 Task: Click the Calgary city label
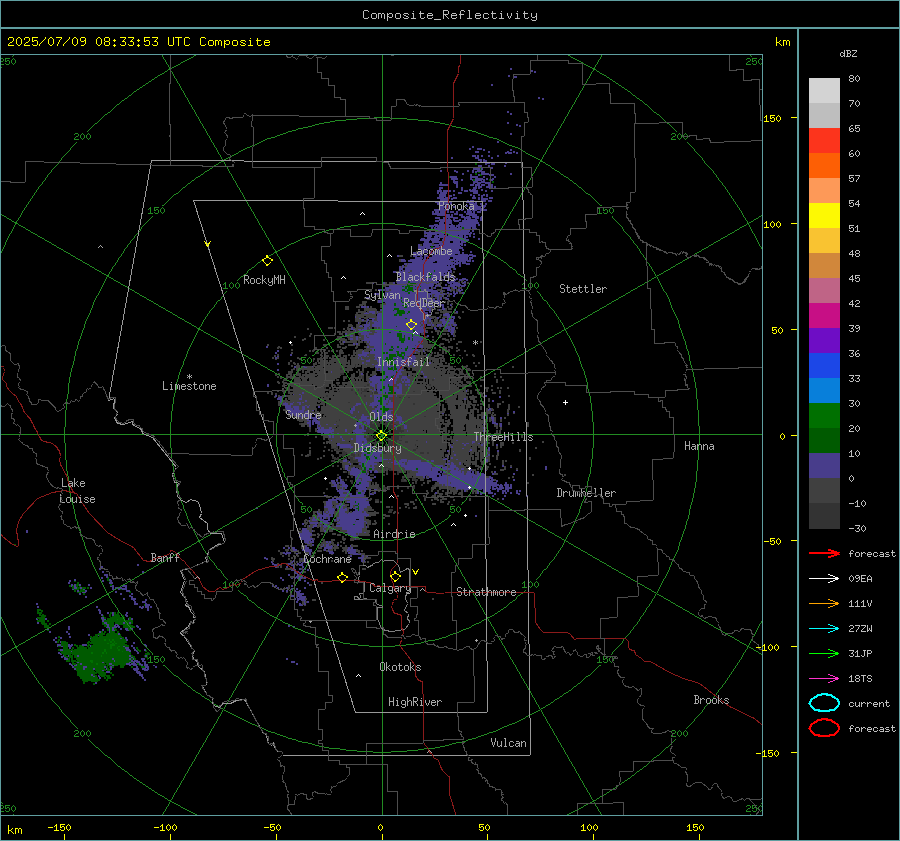[x=390, y=588]
